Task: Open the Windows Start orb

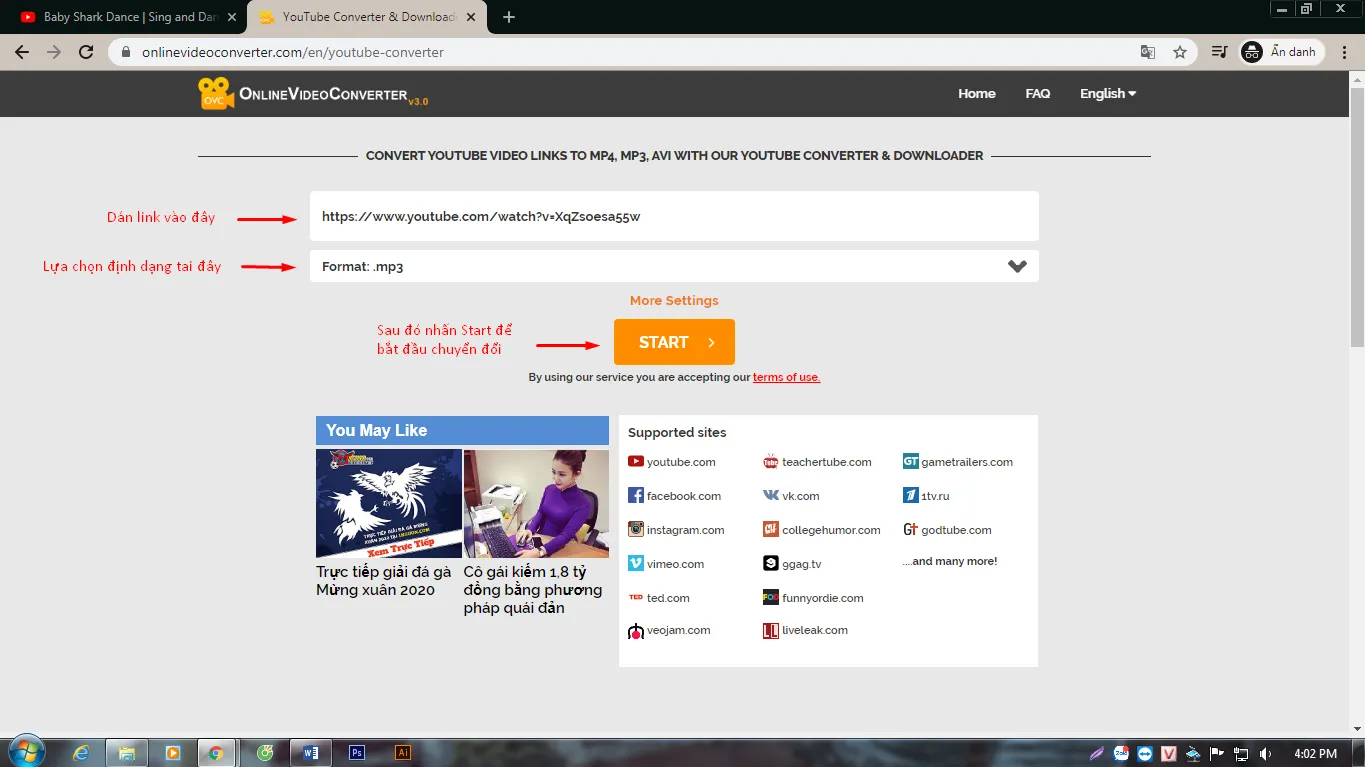Action: [x=25, y=752]
